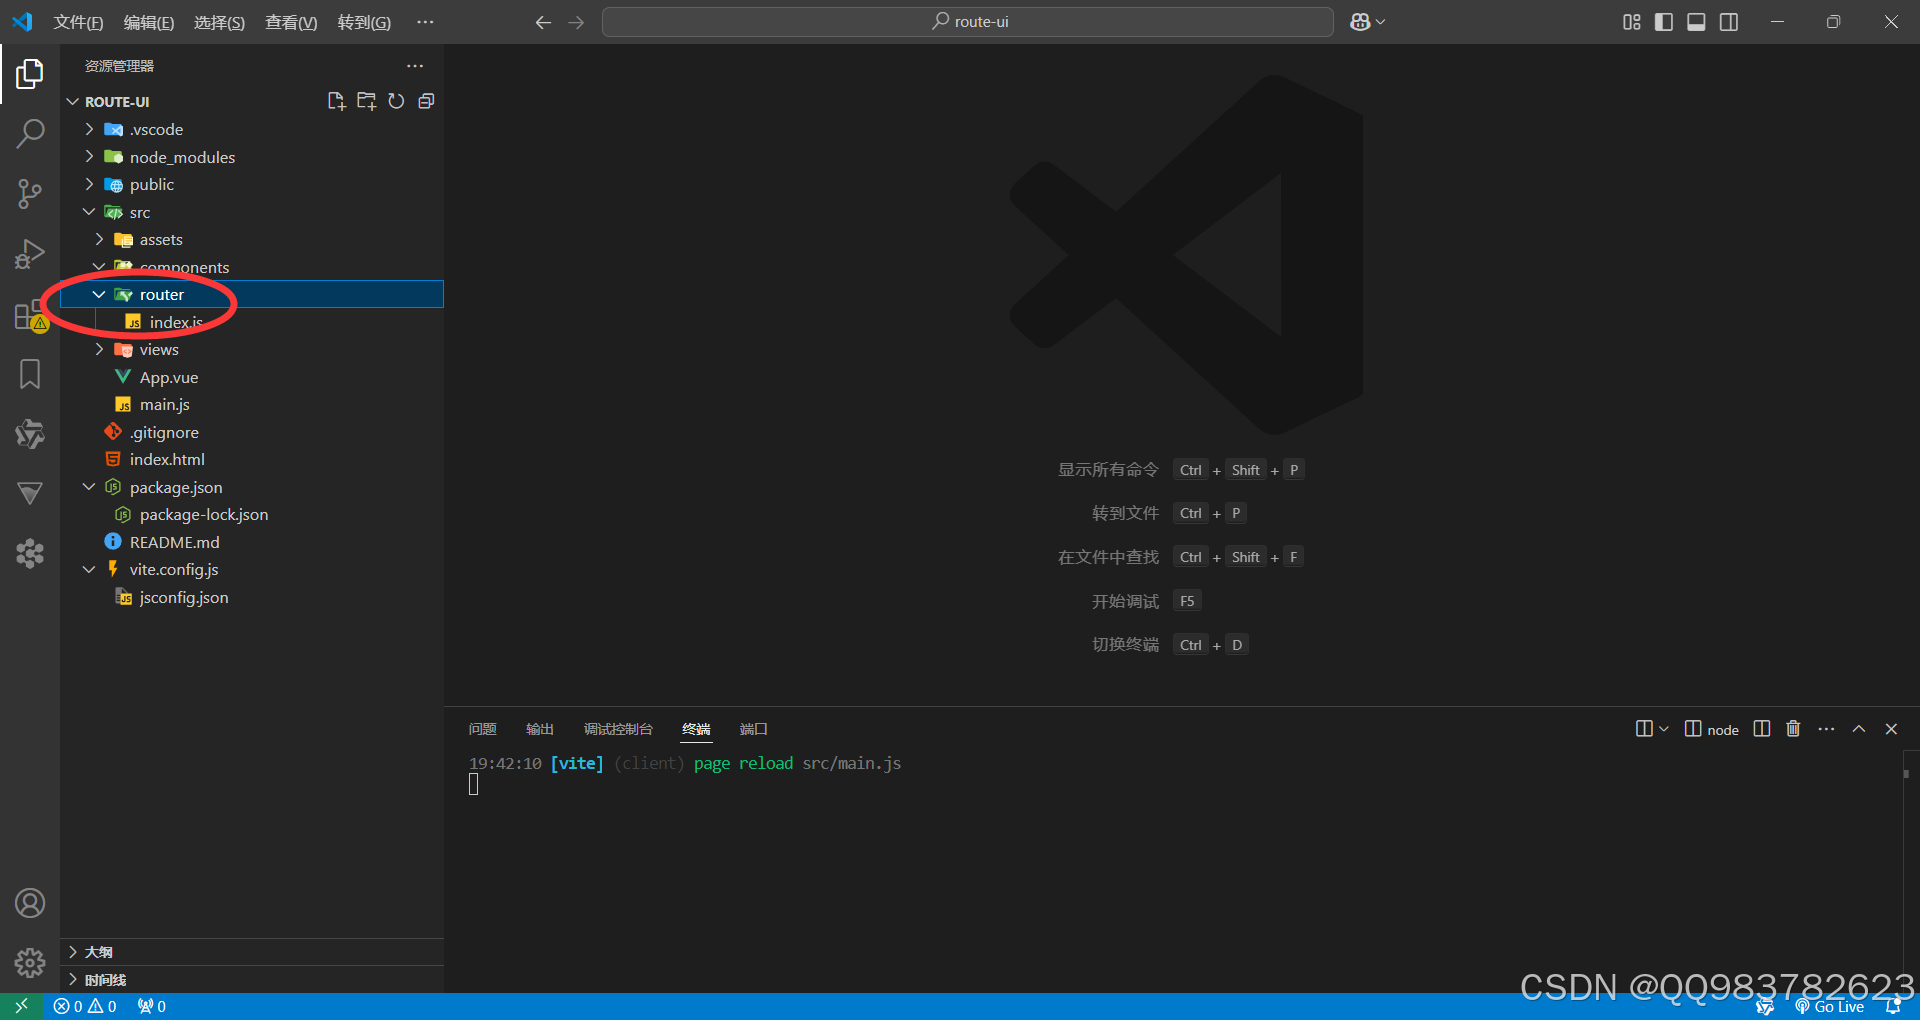Viewport: 1920px width, 1020px height.
Task: Open the Search view in activity bar
Action: pos(30,133)
